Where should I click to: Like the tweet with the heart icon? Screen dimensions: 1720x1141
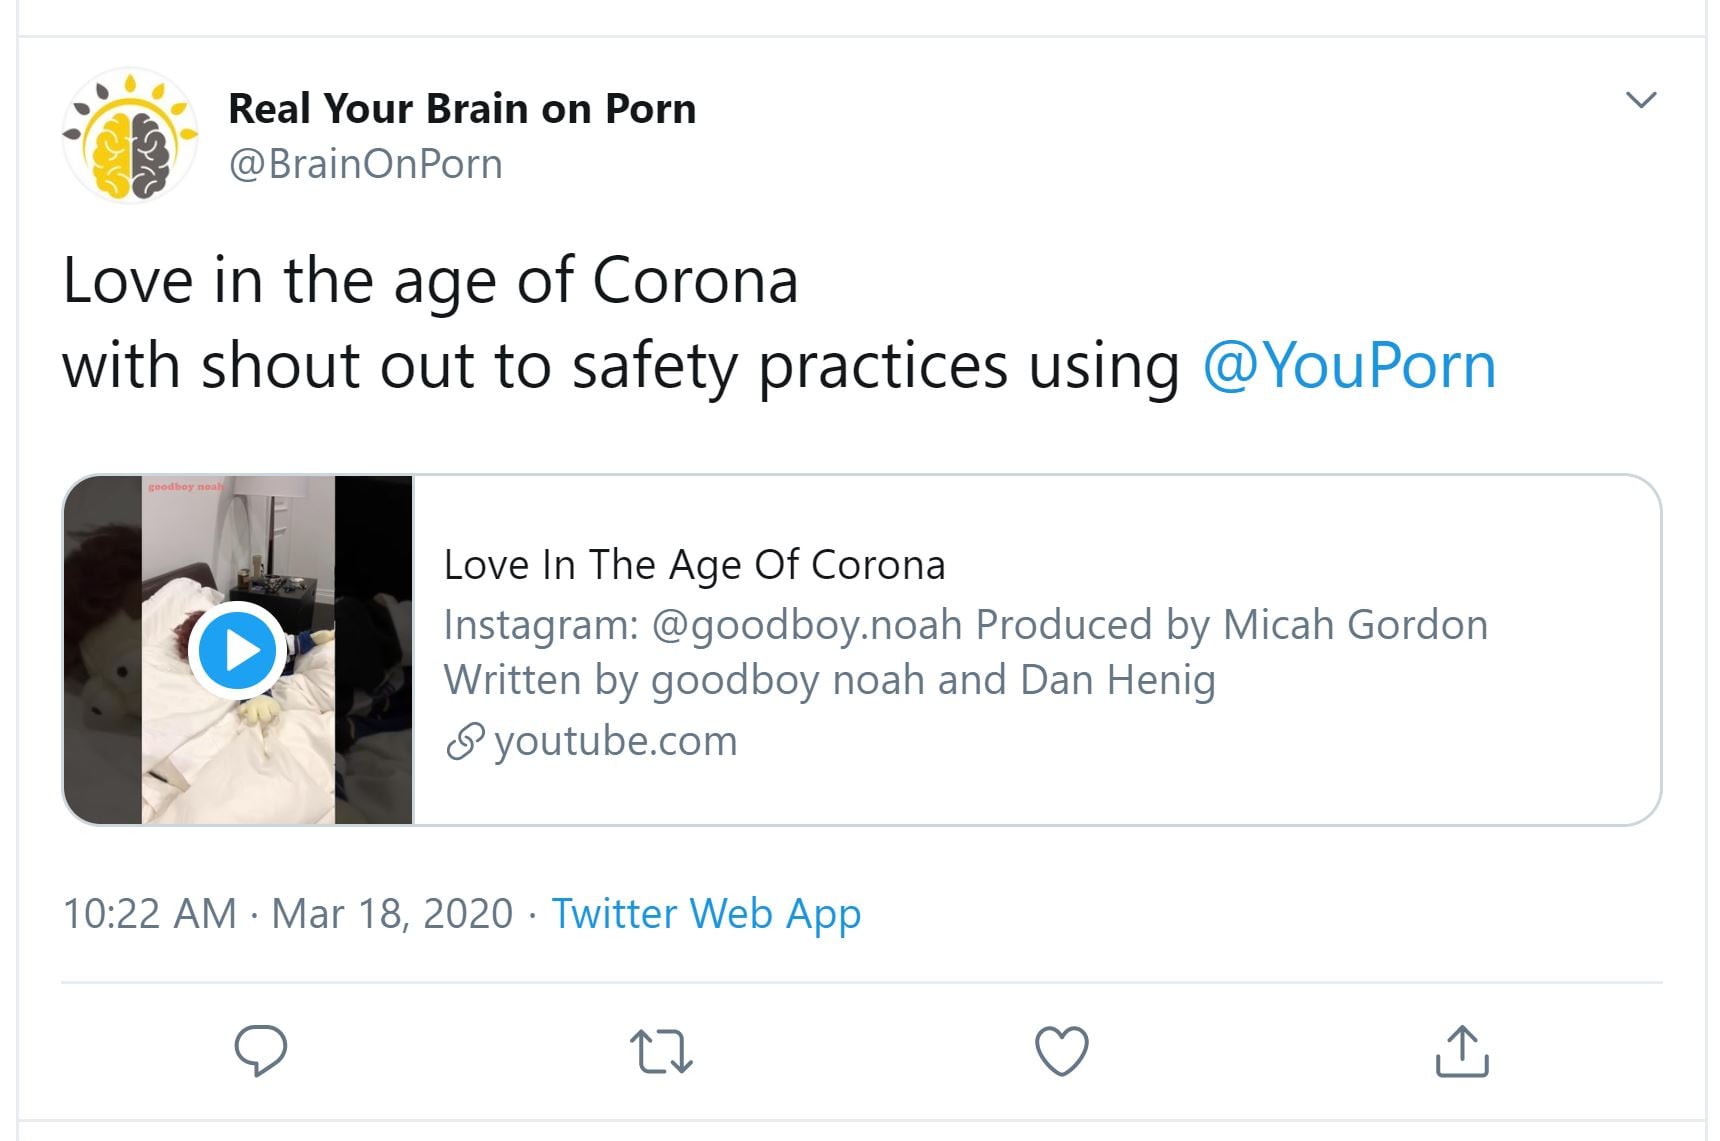pos(1061,1051)
